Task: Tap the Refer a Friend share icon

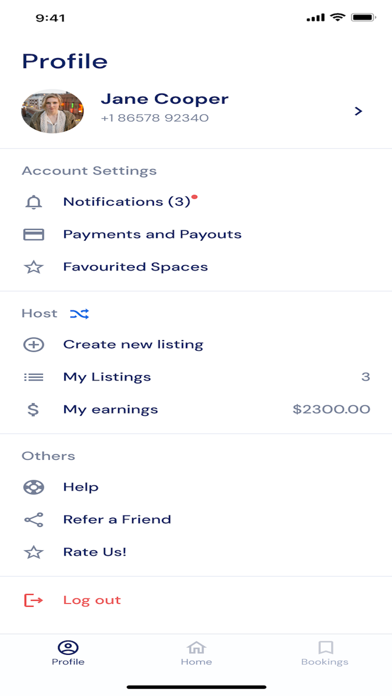Action: (33, 519)
